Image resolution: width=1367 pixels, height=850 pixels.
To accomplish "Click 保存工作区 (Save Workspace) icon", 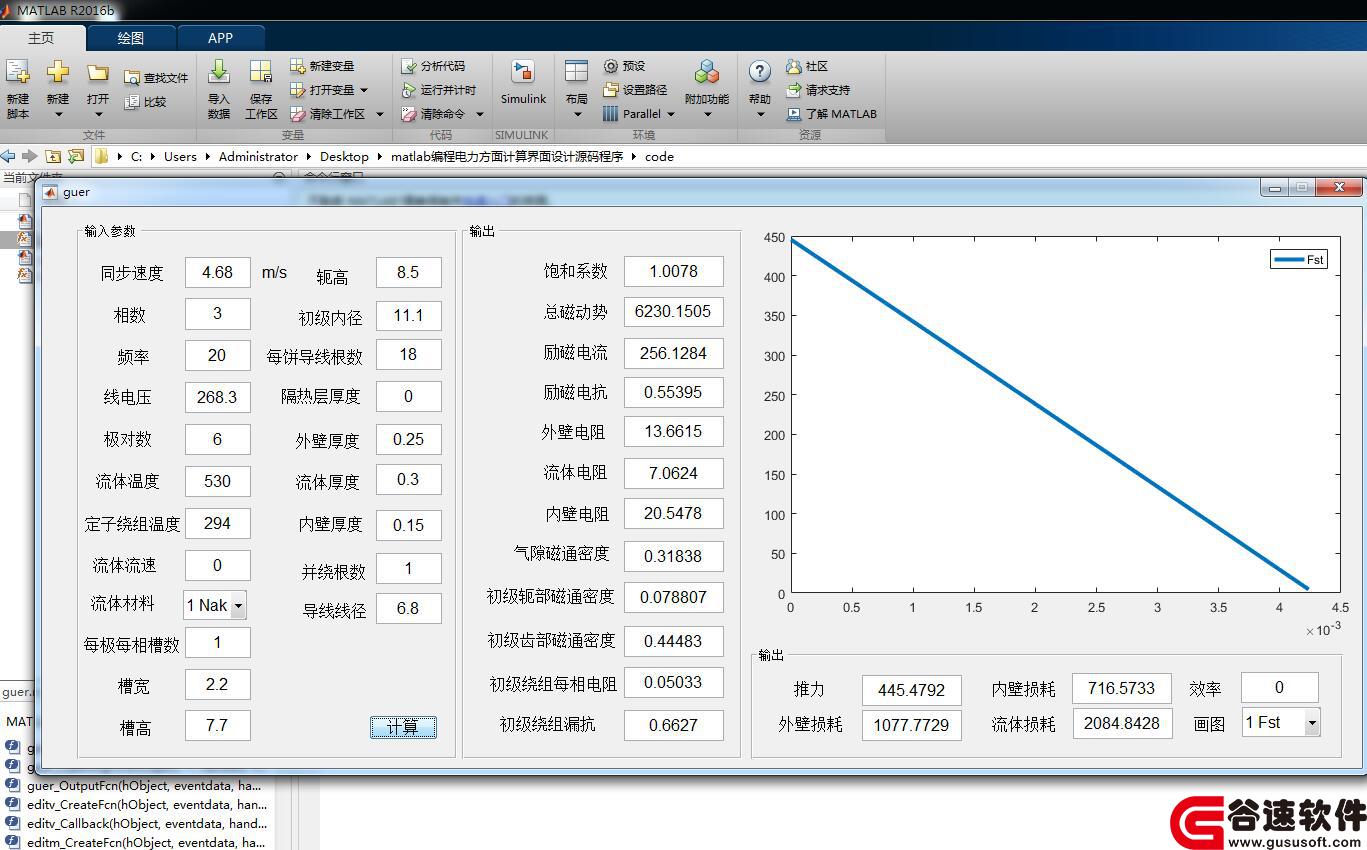I will [260, 72].
